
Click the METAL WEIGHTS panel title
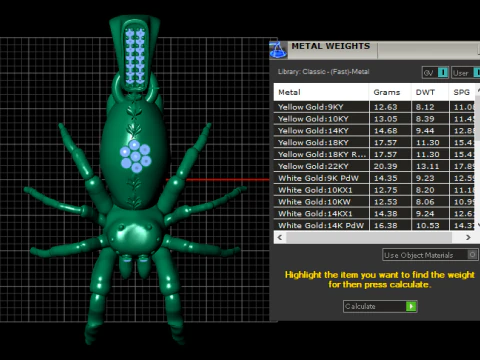point(331,46)
